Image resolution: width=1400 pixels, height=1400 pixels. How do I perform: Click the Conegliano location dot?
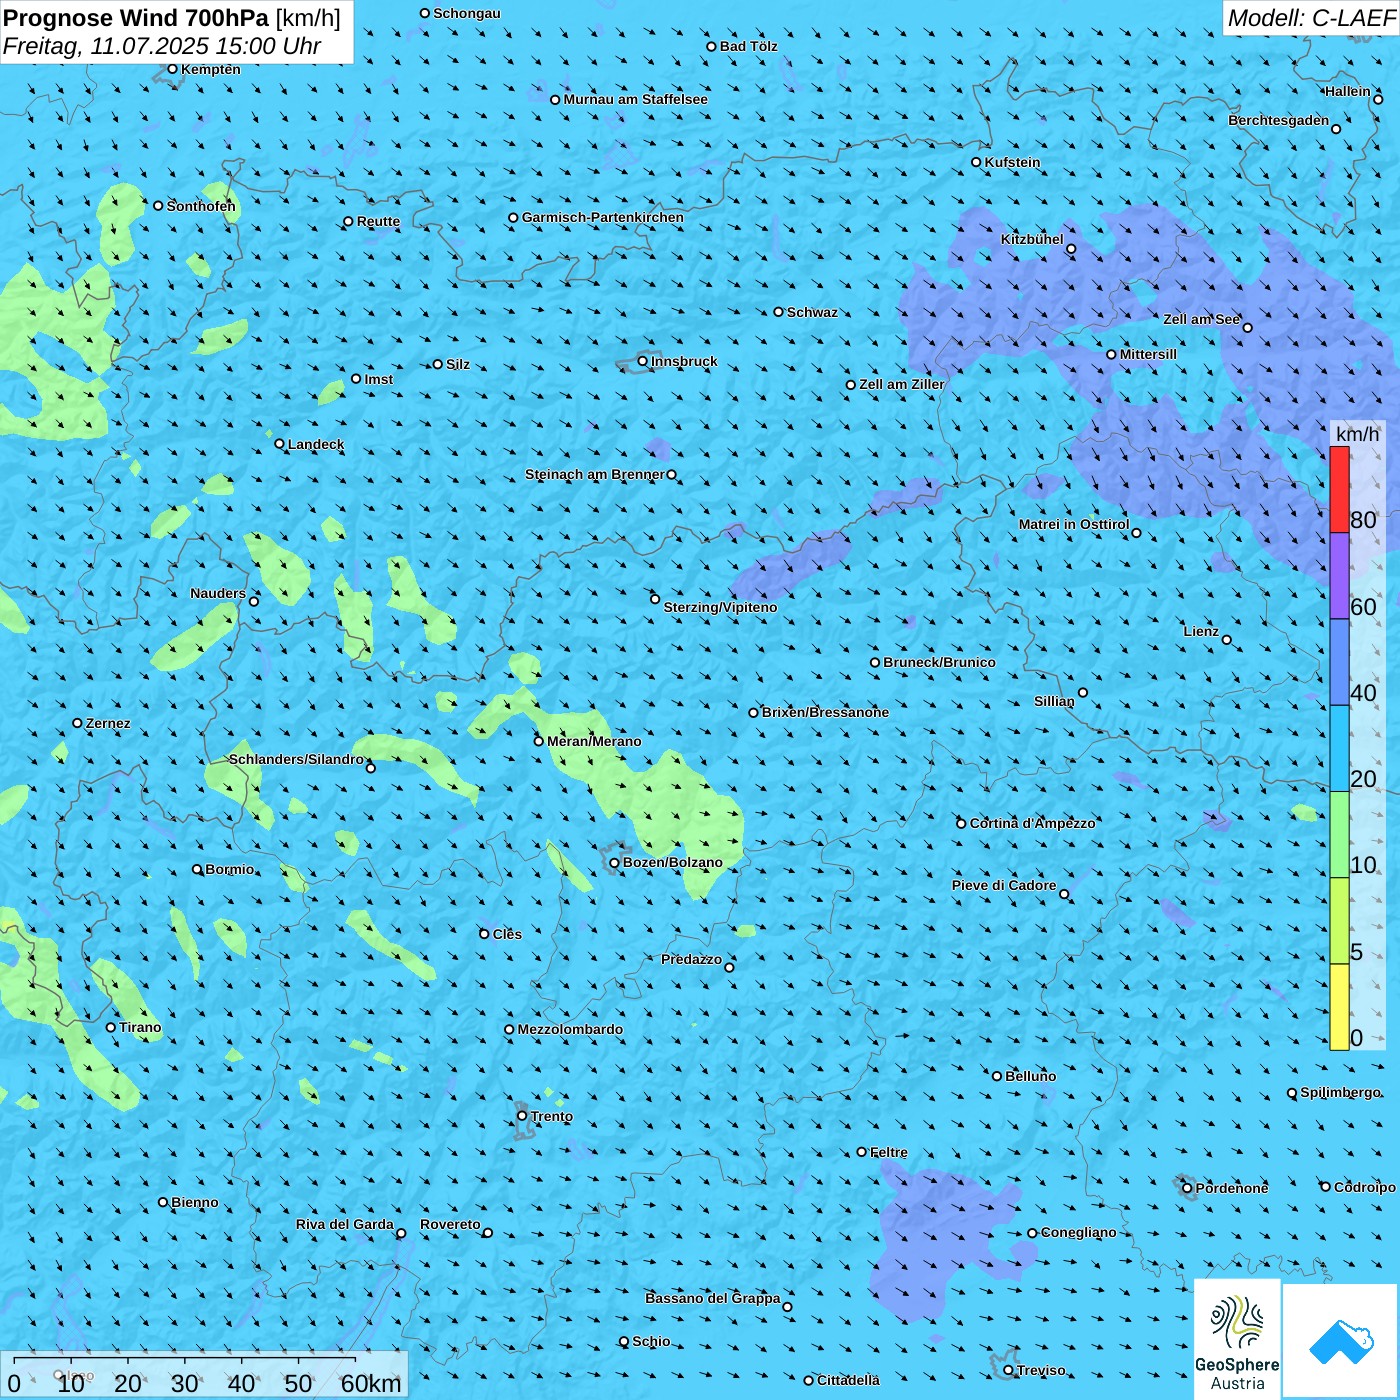[1033, 1233]
